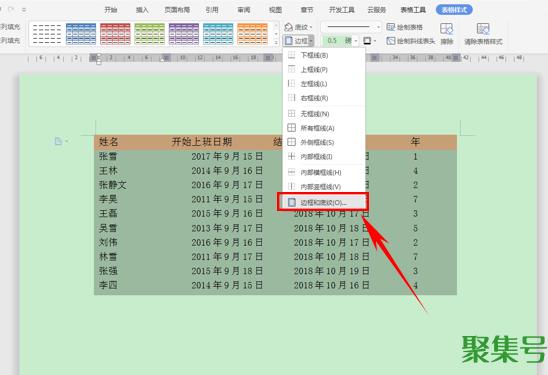The width and height of the screenshot is (548, 375).
Task: Click 清除表格样式 clear table style
Action: tap(483, 34)
